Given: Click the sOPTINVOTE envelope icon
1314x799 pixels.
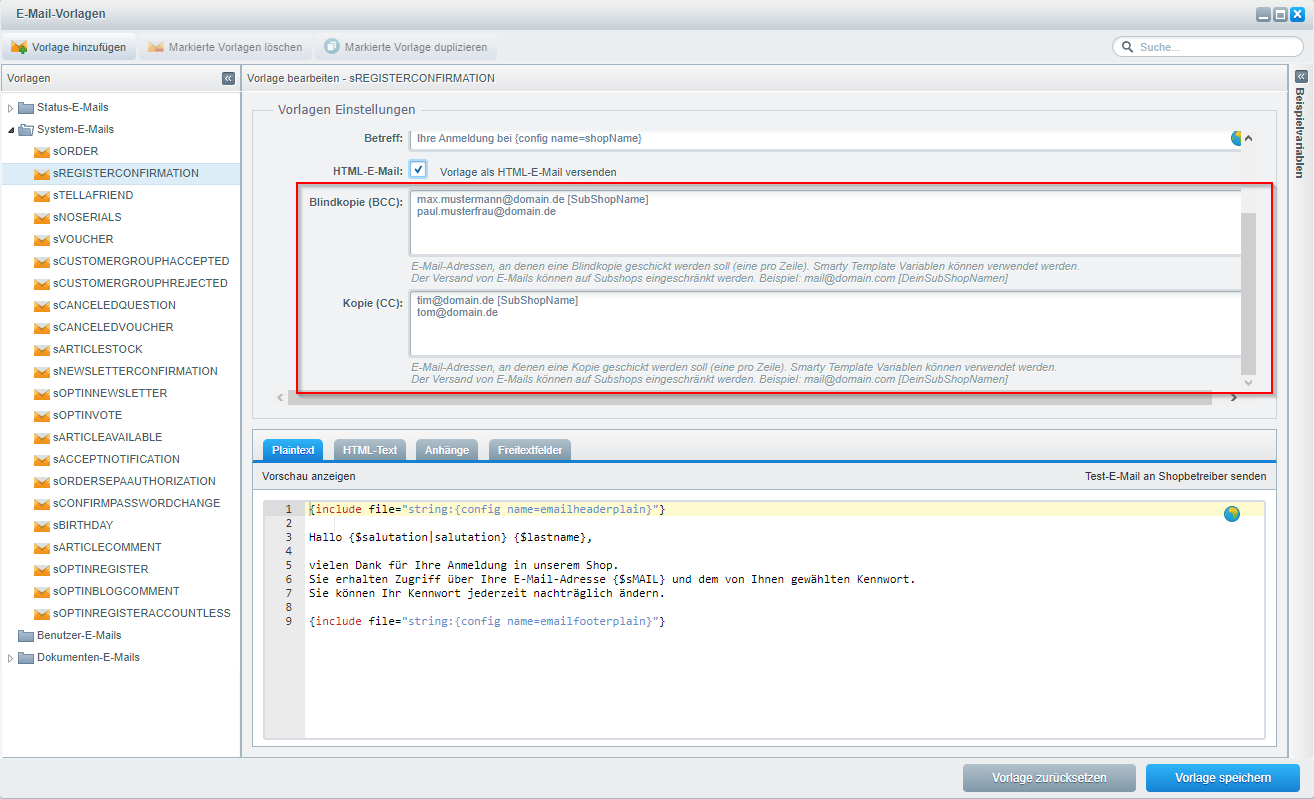Looking at the screenshot, I should (41, 416).
